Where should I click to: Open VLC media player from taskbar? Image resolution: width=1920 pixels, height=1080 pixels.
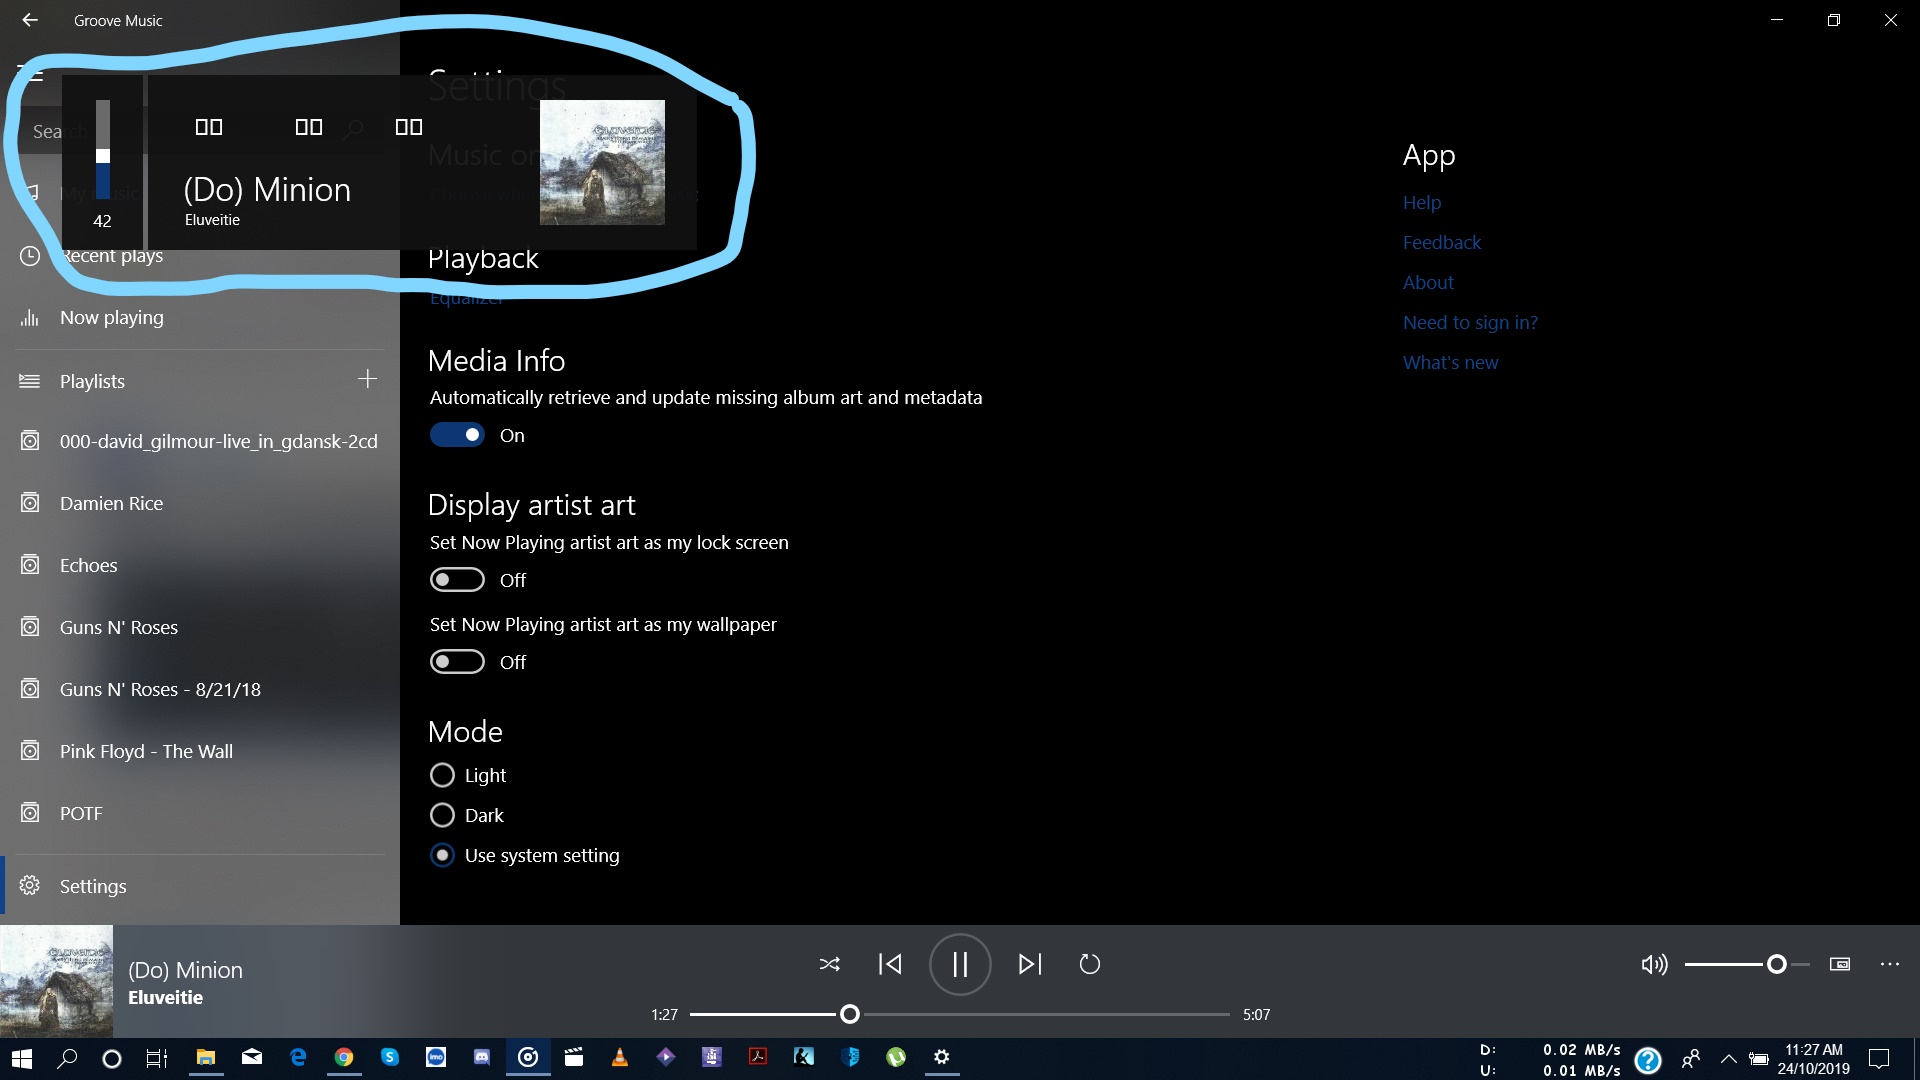tap(620, 1058)
